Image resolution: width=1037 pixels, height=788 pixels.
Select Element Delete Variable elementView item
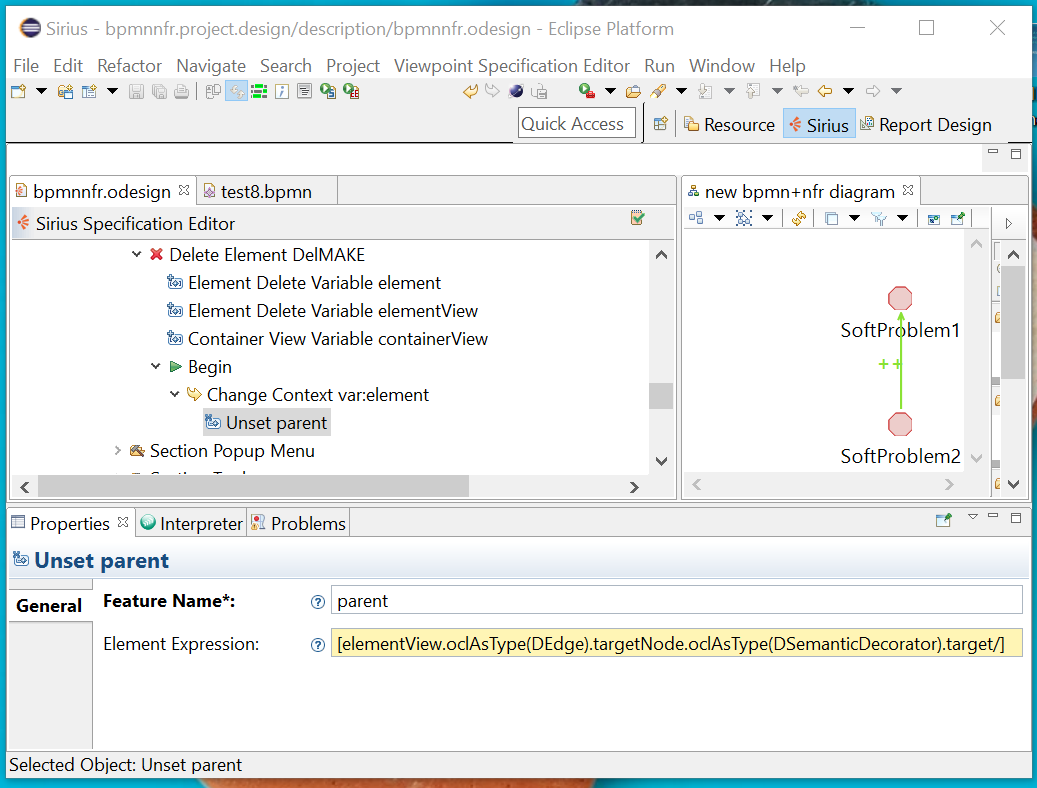[x=323, y=310]
